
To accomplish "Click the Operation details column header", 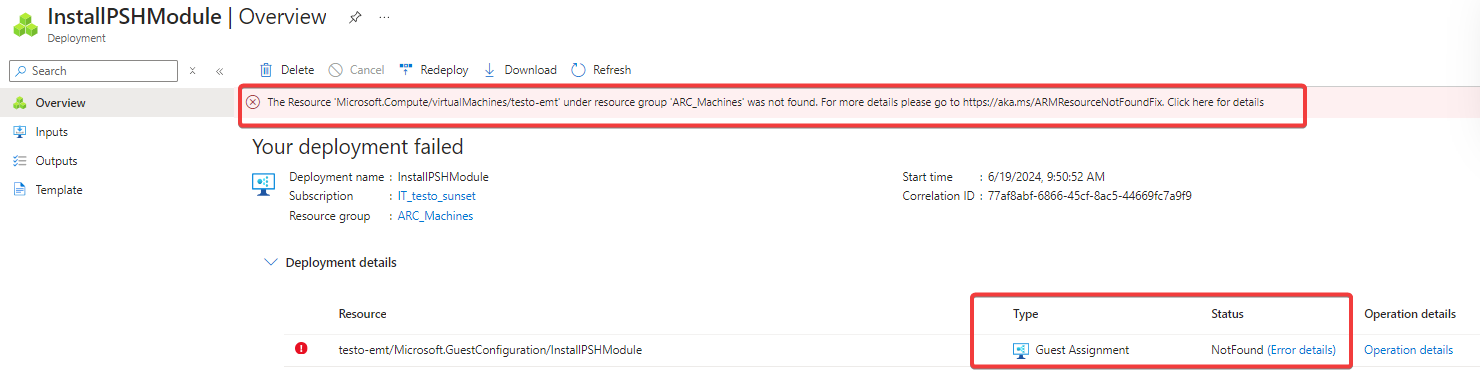I will tap(1410, 314).
